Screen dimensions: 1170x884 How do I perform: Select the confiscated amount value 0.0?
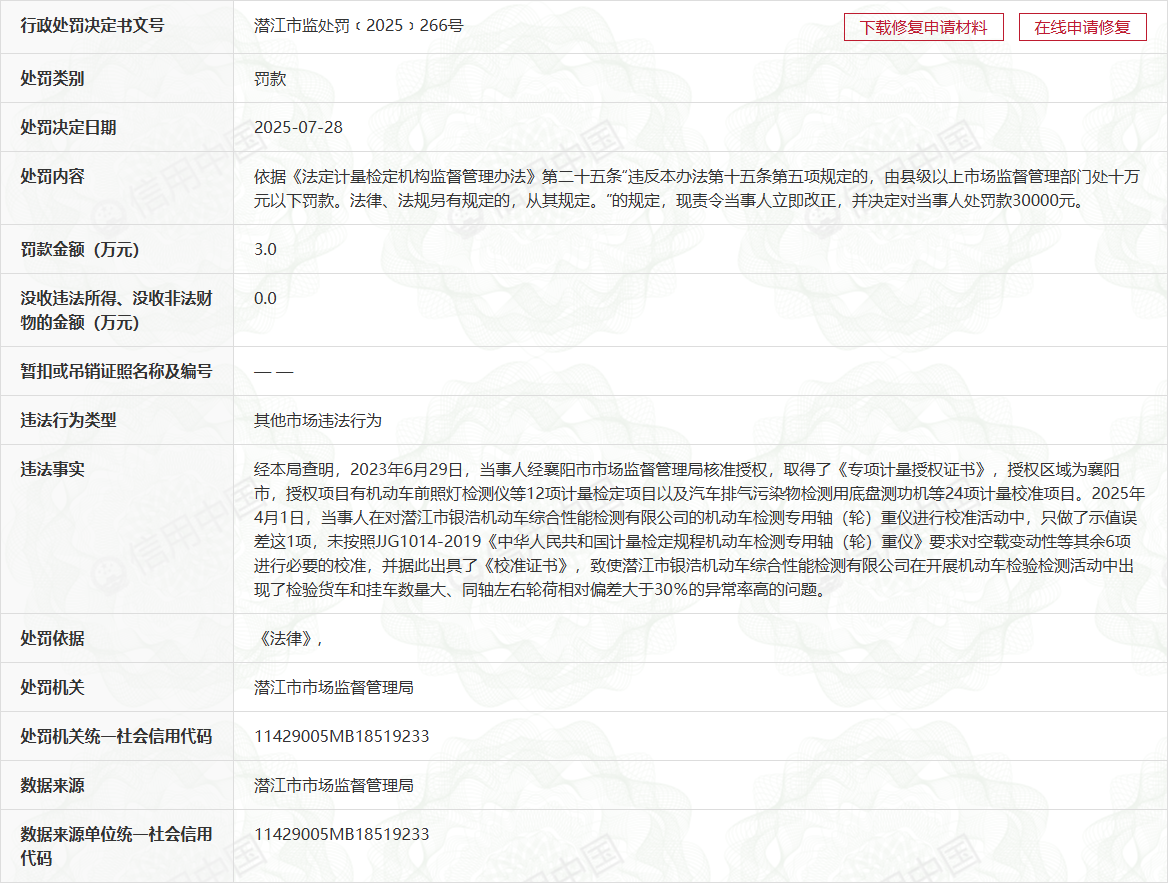tap(265, 298)
